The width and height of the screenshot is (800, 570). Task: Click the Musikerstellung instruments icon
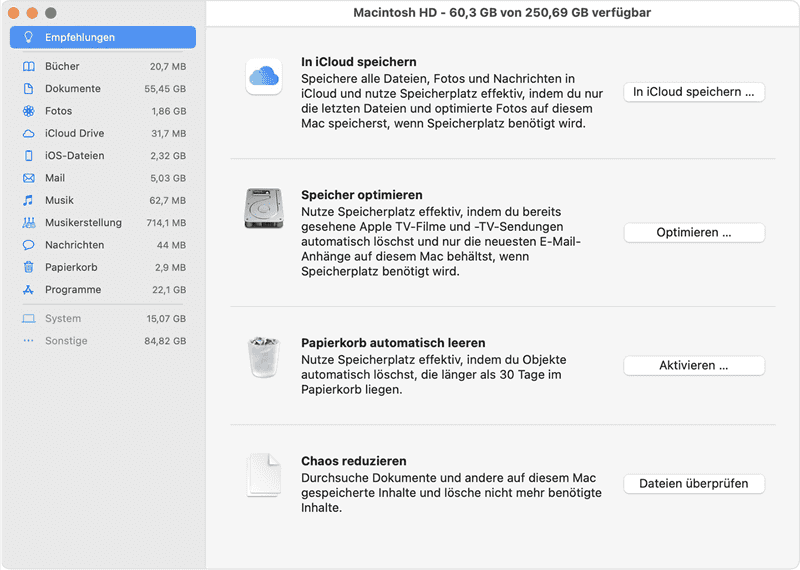29,222
